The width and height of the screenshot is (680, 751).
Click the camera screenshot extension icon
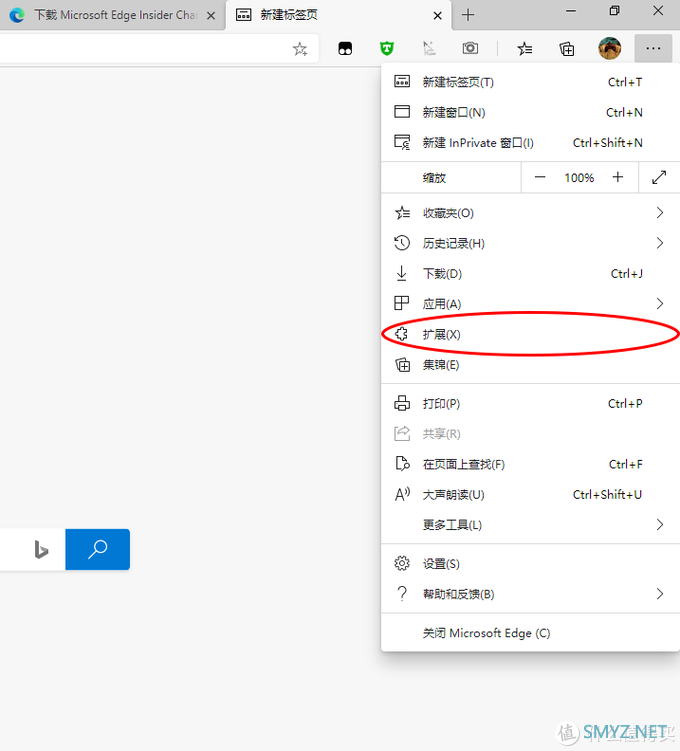tap(470, 48)
